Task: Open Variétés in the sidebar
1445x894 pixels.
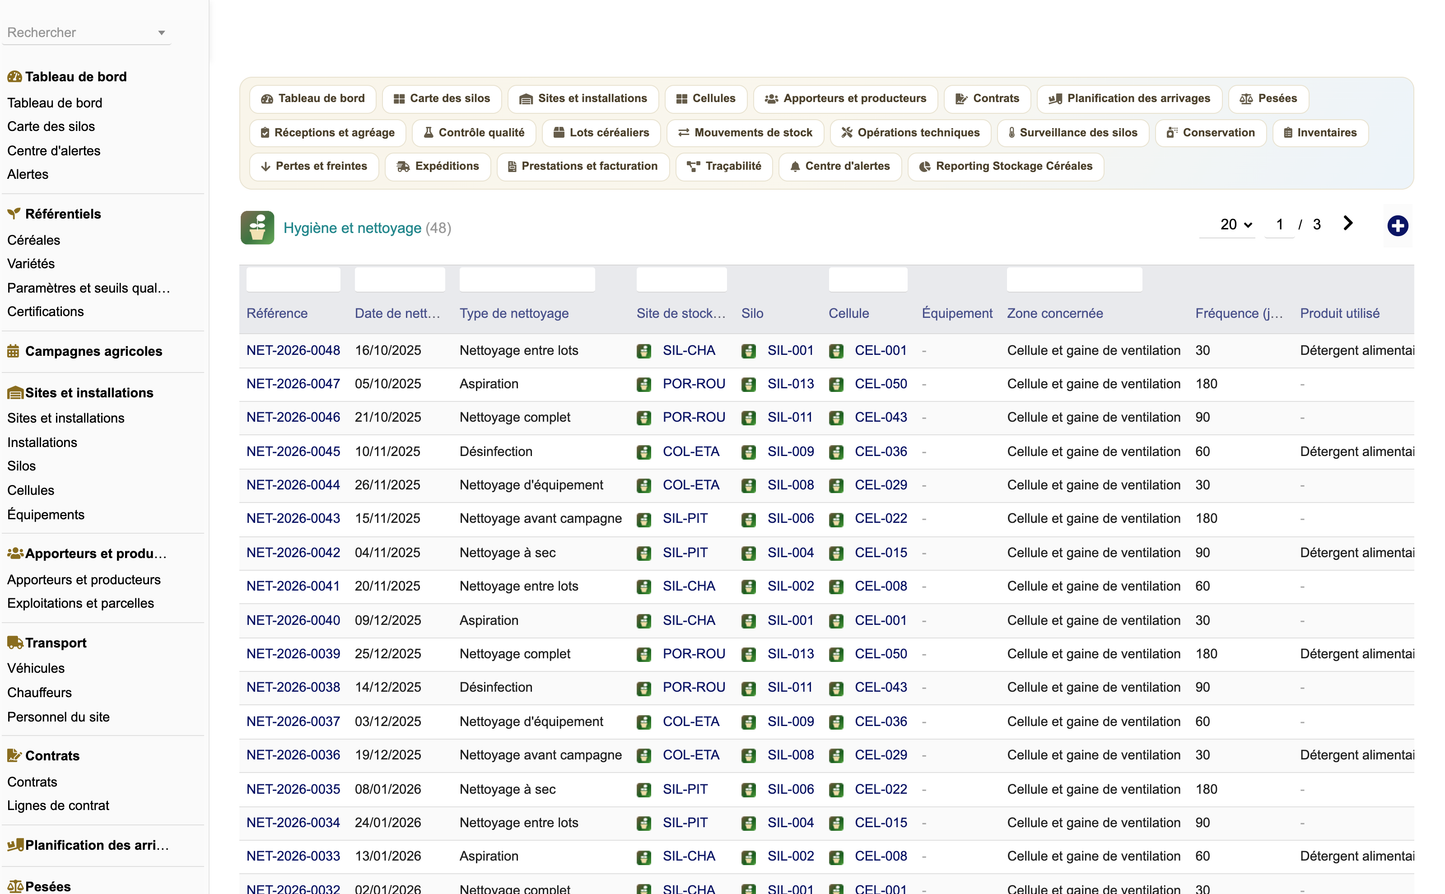Action: tap(31, 264)
